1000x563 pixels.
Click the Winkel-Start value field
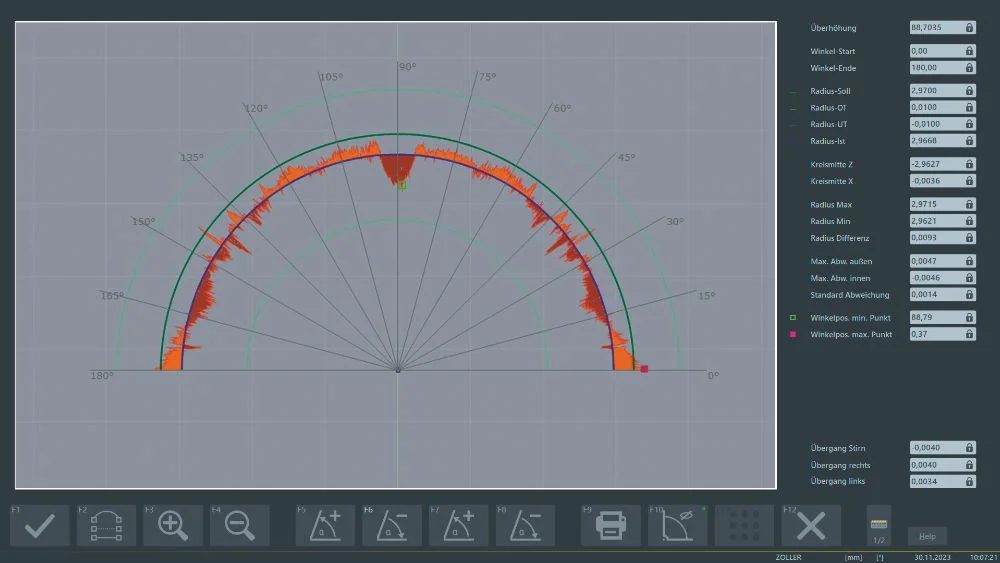(935, 51)
